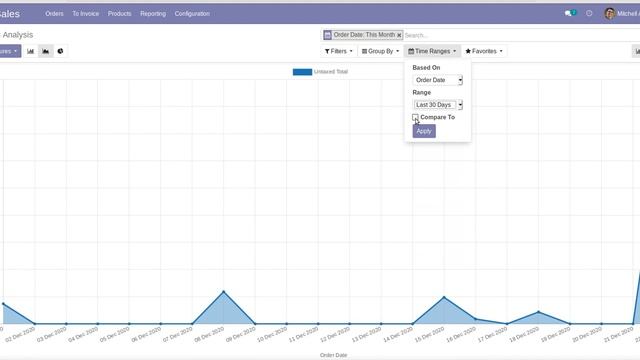Open the Reporting menu

tap(153, 13)
